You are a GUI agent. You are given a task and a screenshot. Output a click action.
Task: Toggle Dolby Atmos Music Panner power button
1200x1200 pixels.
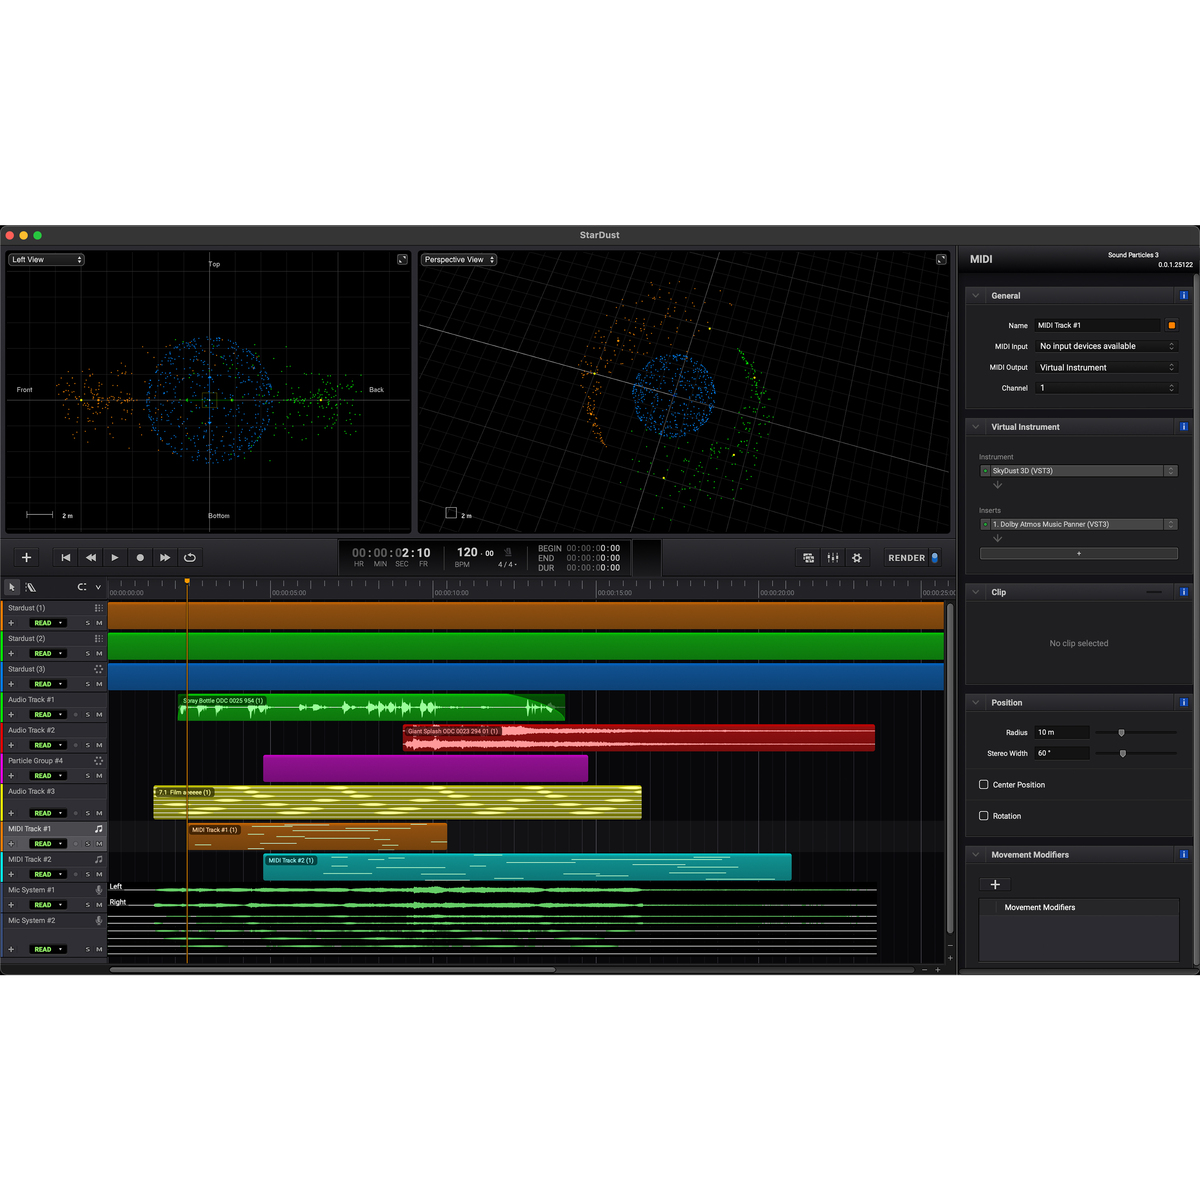[985, 524]
